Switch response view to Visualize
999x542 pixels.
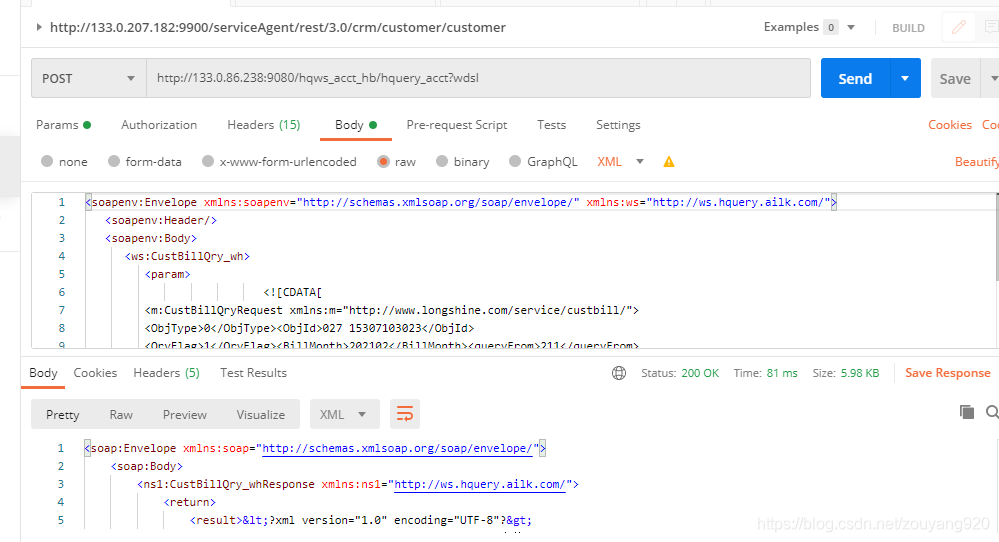click(261, 415)
